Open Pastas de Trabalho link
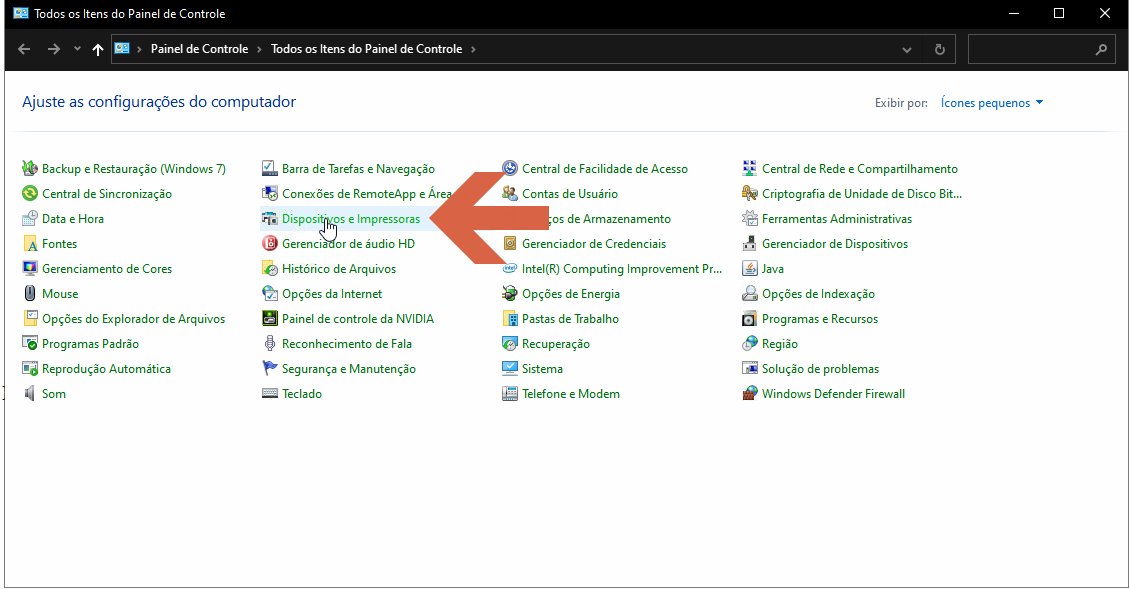The height and width of the screenshot is (589, 1130). [x=570, y=319]
